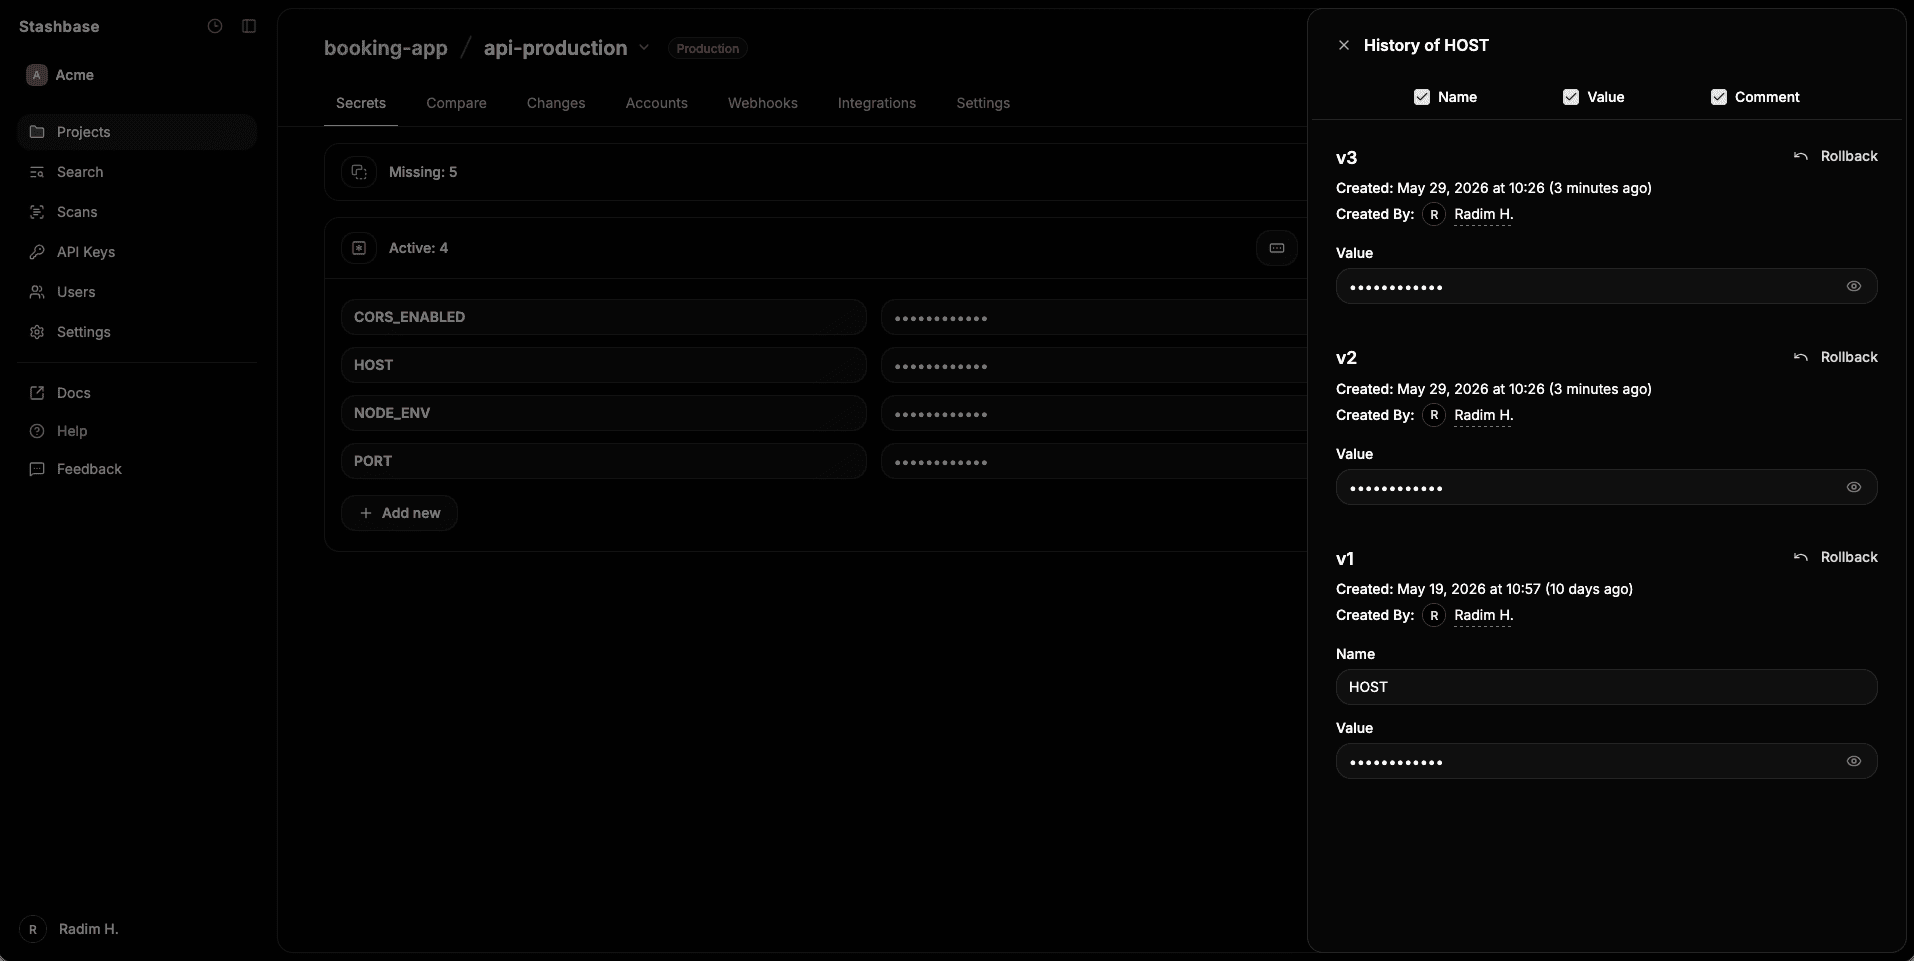
Task: Click the masked value of CORS_ENABLED
Action: coord(1094,317)
